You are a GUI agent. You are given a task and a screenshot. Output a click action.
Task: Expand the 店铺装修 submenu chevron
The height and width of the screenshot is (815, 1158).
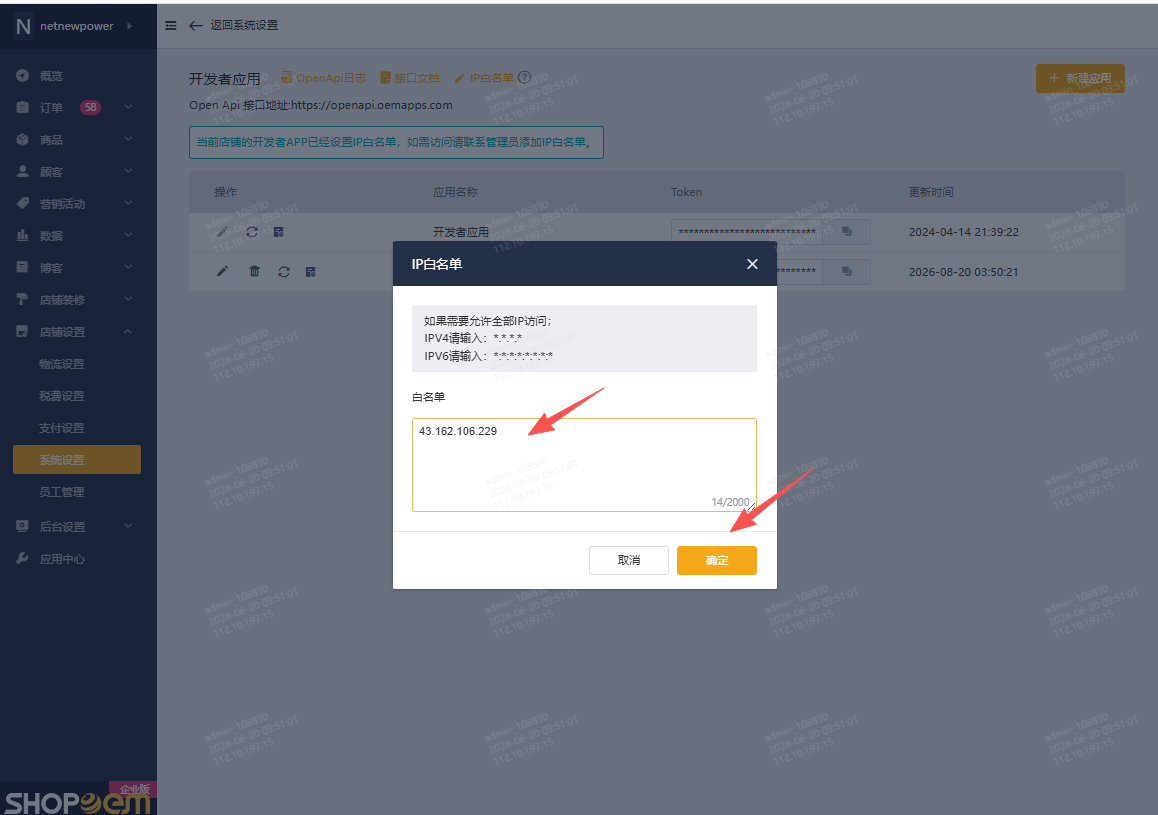(x=129, y=299)
